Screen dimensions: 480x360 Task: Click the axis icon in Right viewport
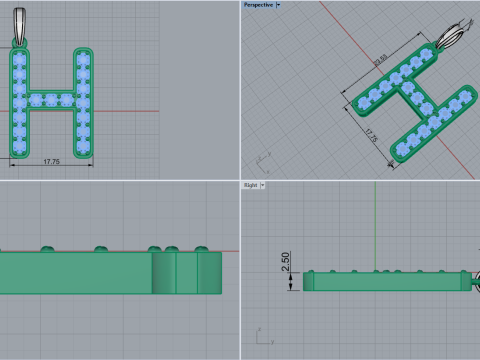[265, 336]
